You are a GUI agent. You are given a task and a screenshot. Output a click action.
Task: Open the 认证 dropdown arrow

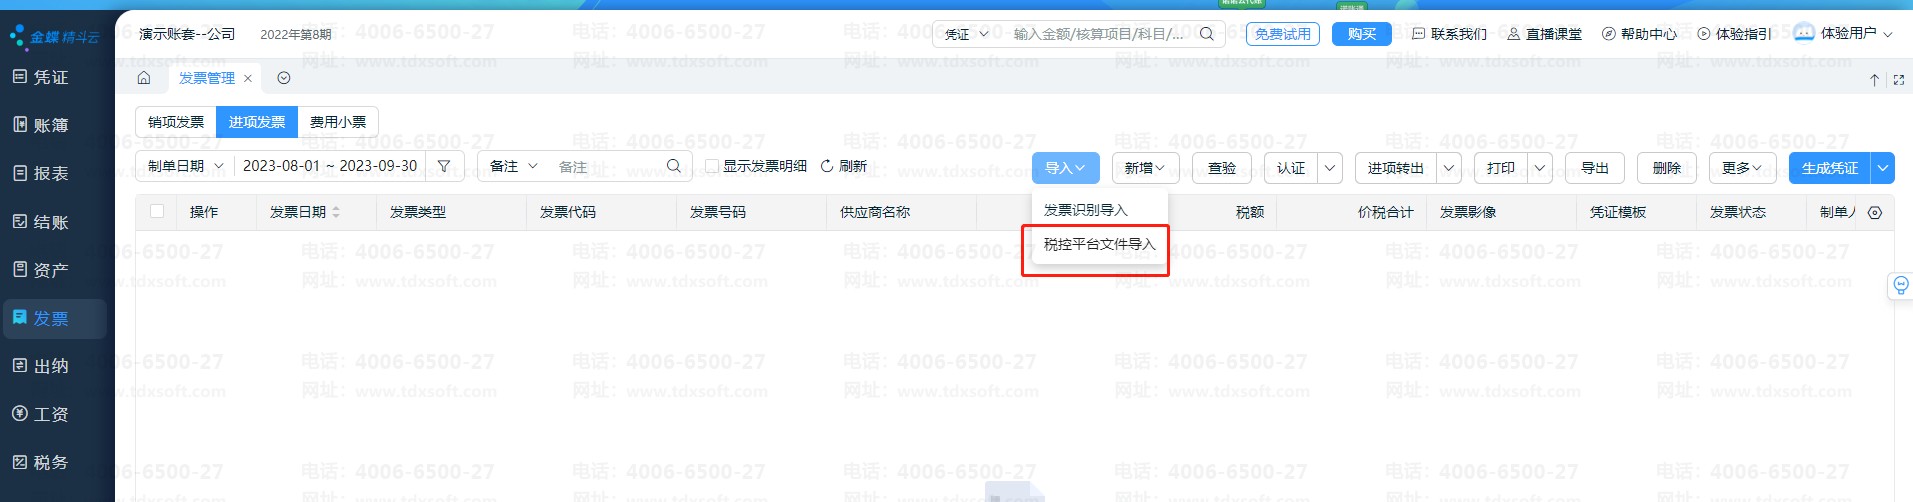pyautogui.click(x=1330, y=168)
